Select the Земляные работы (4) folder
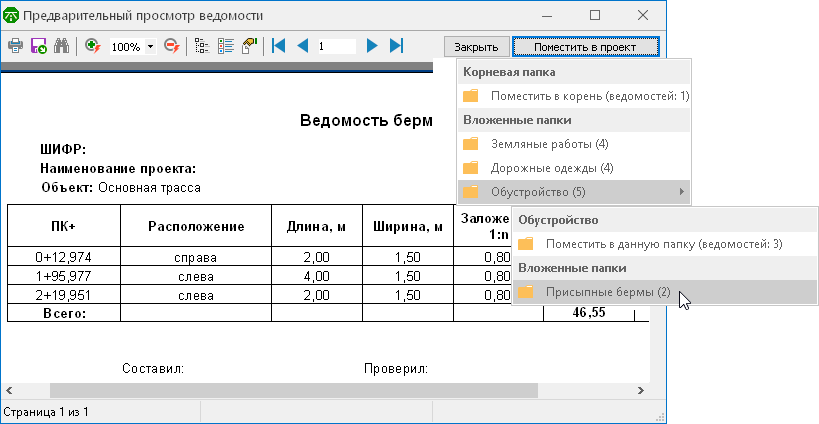 [574, 144]
